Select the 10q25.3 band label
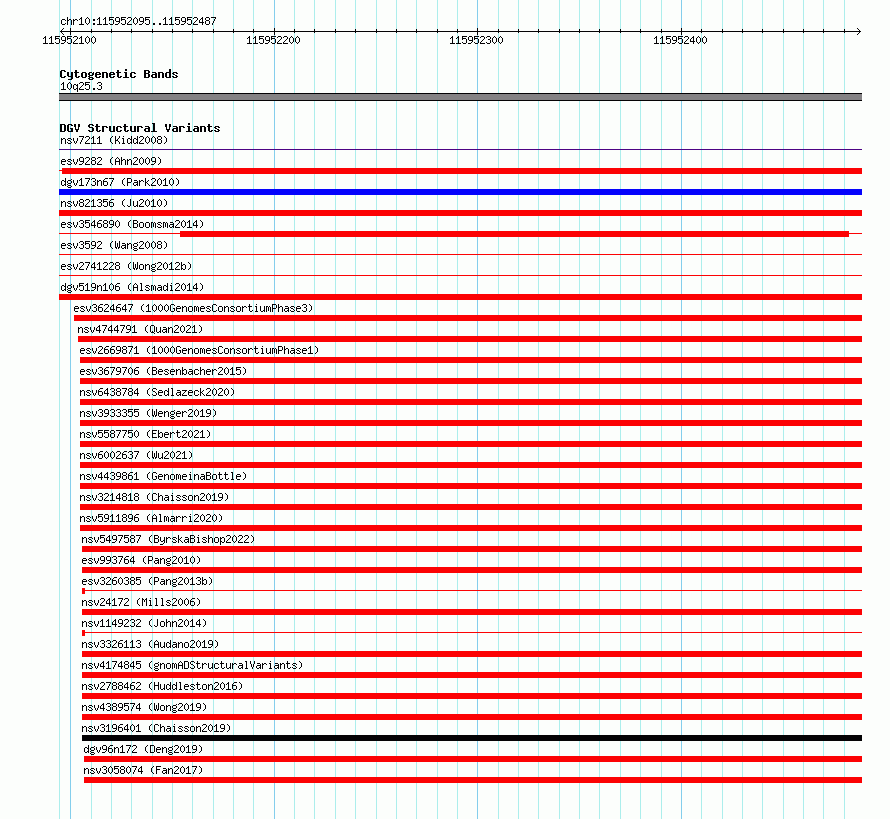This screenshot has height=819, width=890. tap(81, 86)
